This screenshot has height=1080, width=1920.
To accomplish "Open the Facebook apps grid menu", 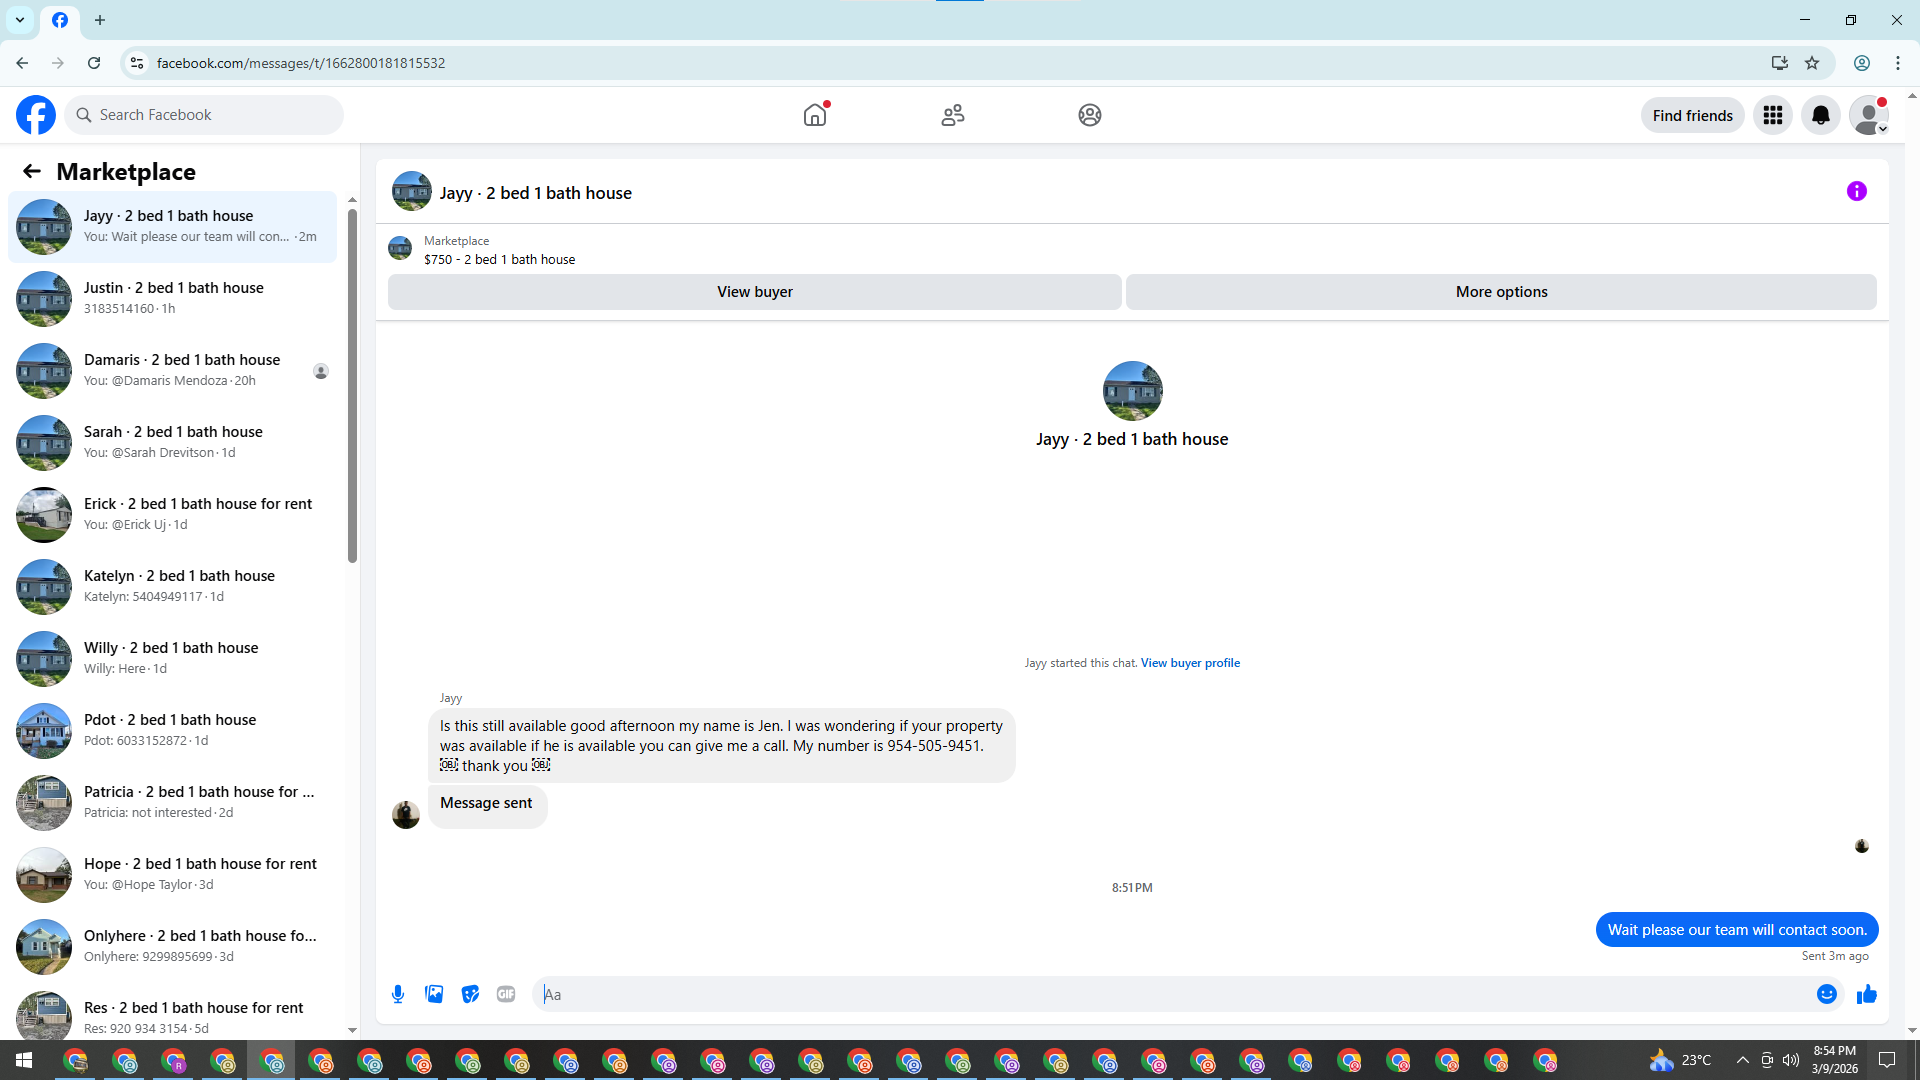I will point(1772,115).
